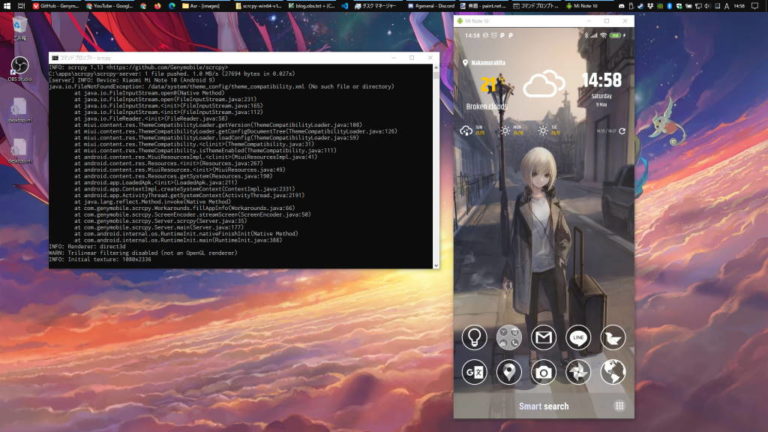
Task: Open the Maps pin app on phone
Action: pyautogui.click(x=509, y=372)
